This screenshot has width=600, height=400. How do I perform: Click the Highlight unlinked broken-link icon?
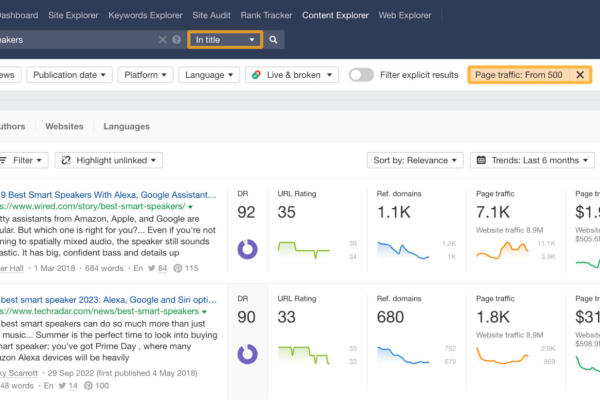pyautogui.click(x=66, y=160)
